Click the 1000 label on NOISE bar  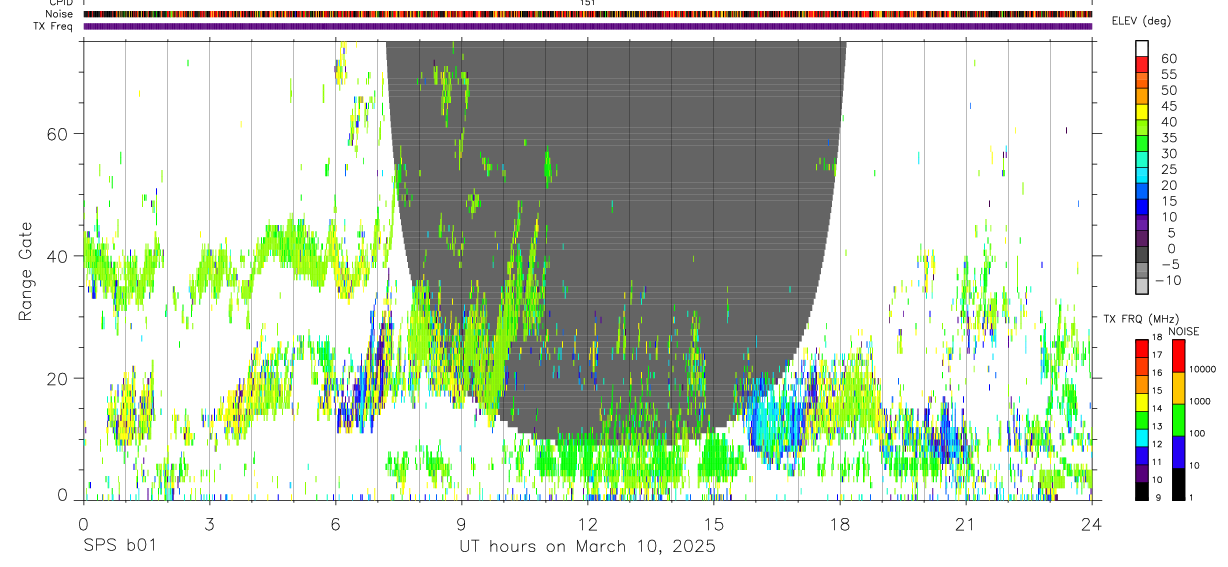[x=1201, y=401]
